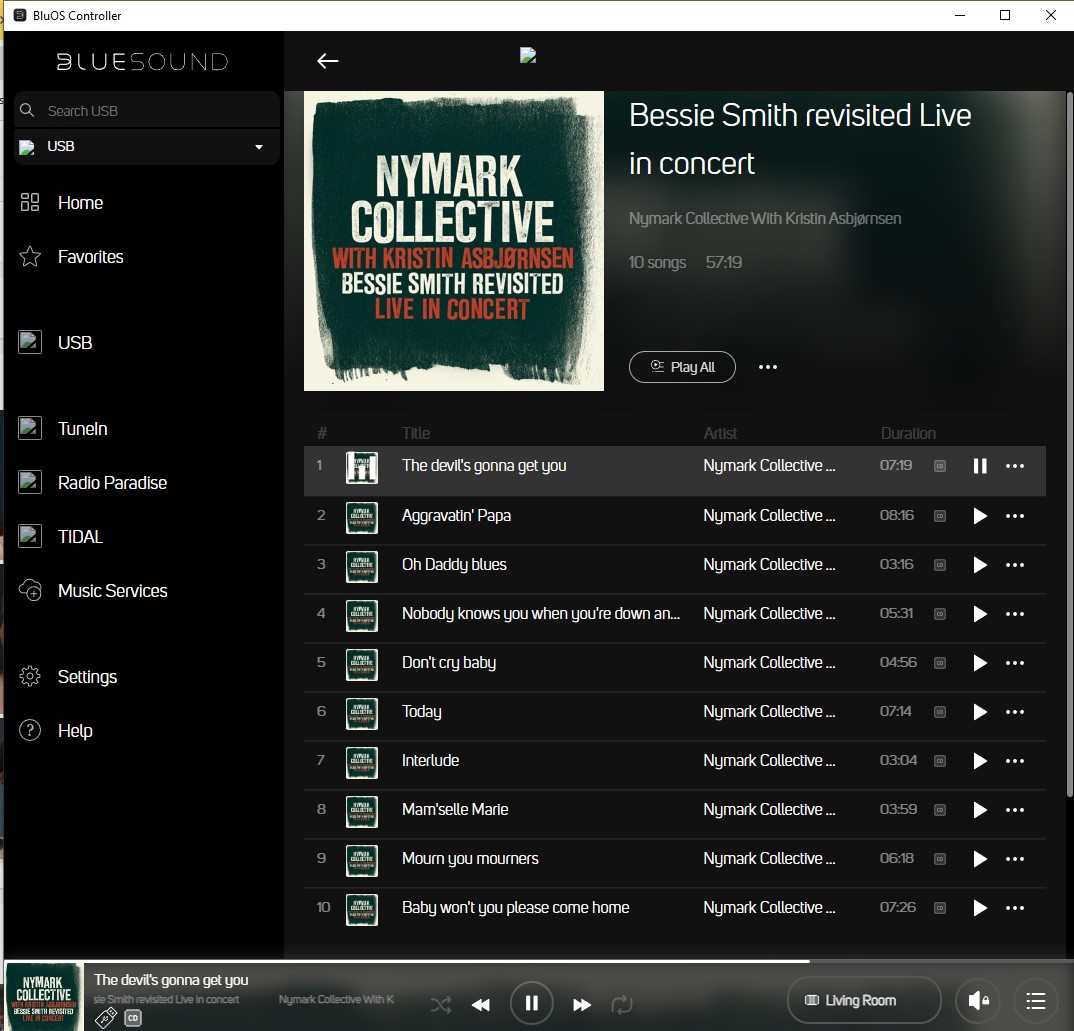Viewport: 1074px width, 1031px height.
Task: Play track Mam'selle Marie
Action: (980, 810)
